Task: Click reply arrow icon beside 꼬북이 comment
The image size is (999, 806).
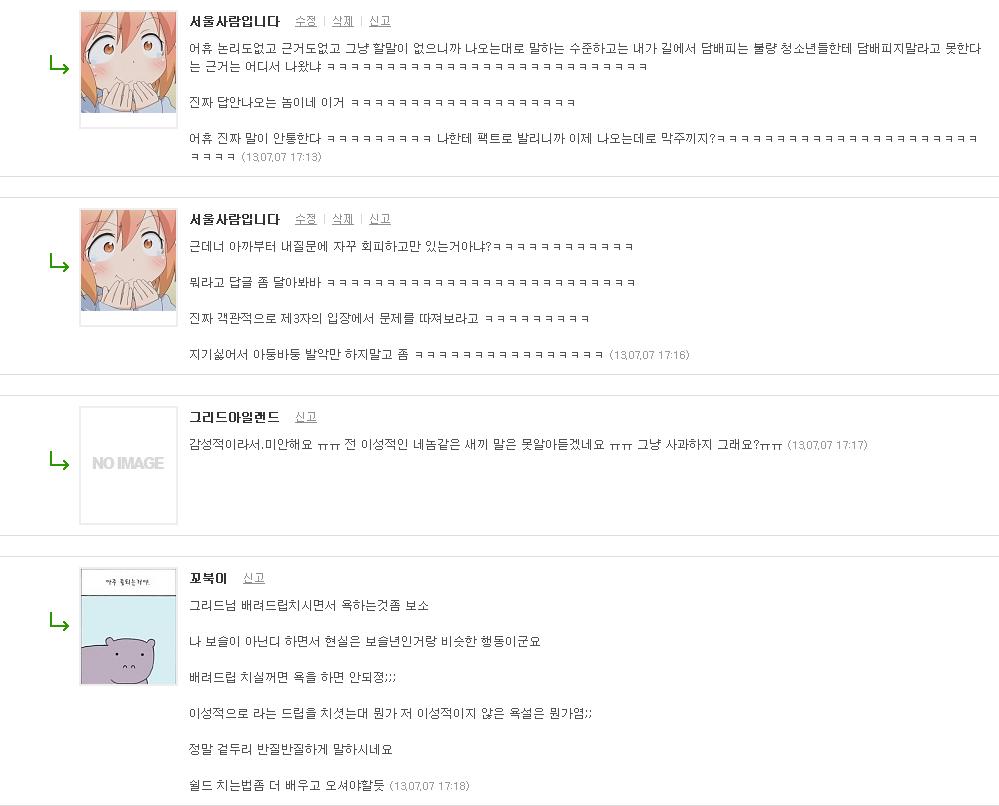Action: tap(59, 622)
